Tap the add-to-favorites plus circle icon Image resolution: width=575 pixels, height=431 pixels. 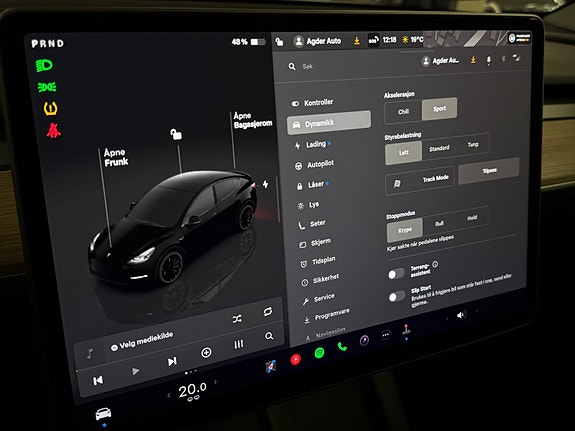(206, 353)
